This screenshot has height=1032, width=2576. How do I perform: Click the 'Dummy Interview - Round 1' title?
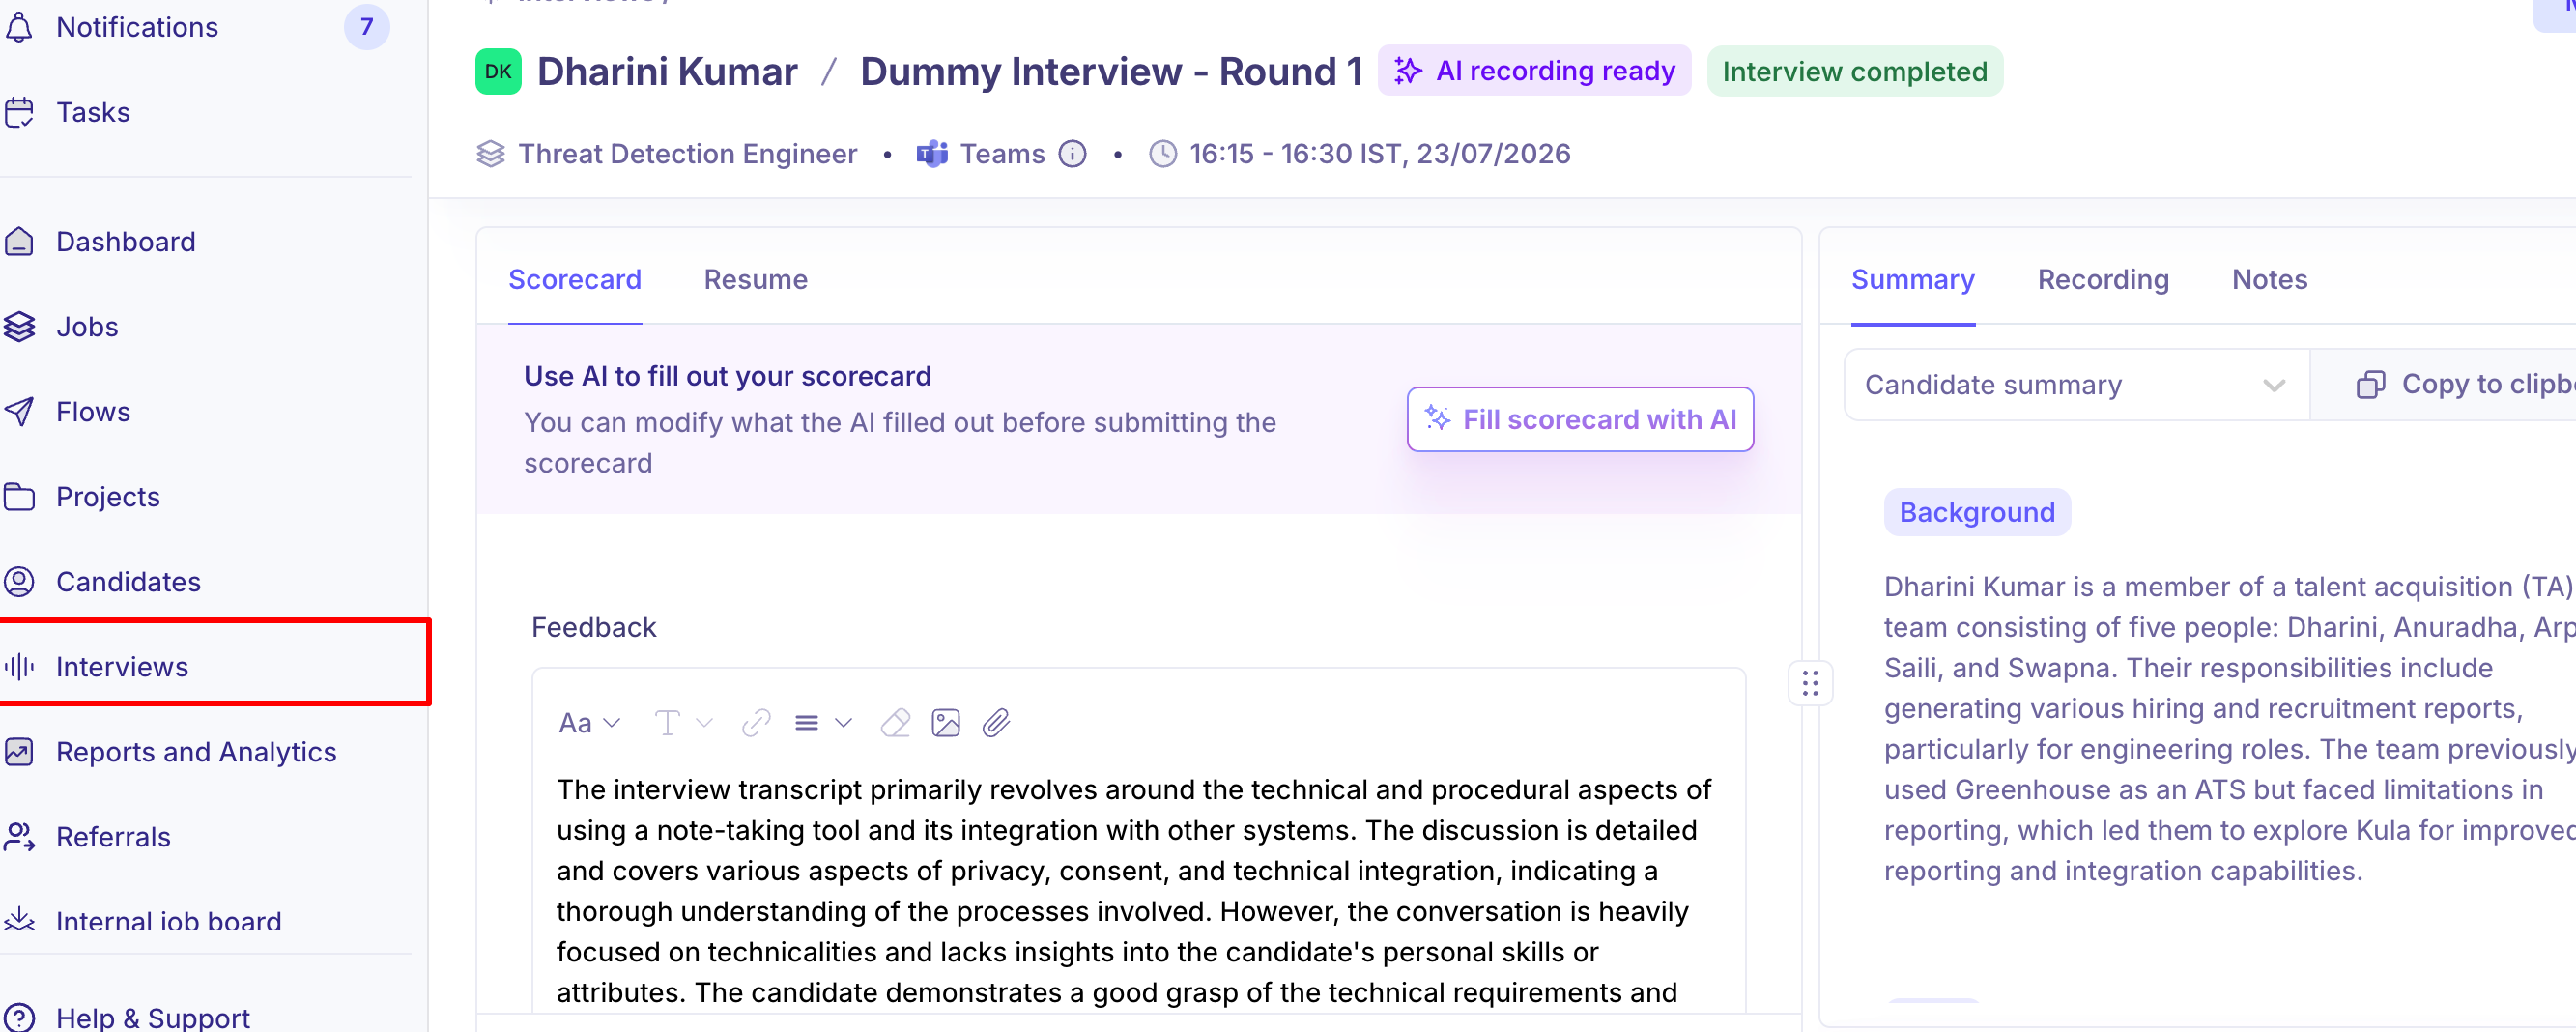tap(1111, 72)
